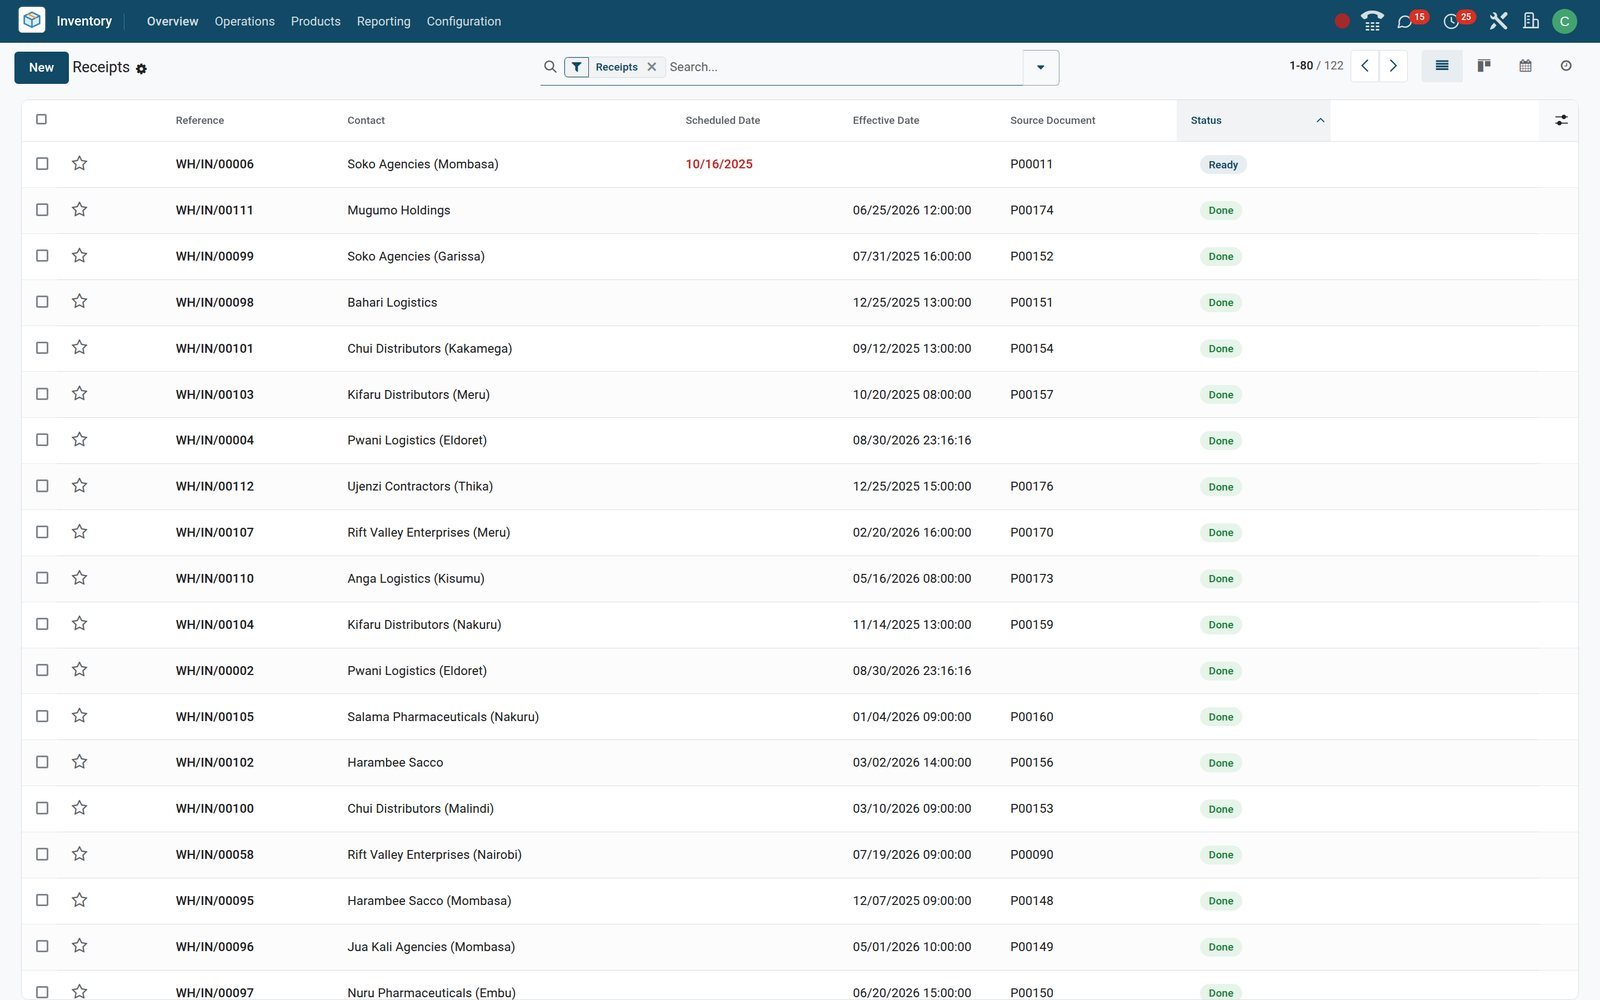
Task: Select checkbox for WH/IN/00103
Action: [42, 393]
